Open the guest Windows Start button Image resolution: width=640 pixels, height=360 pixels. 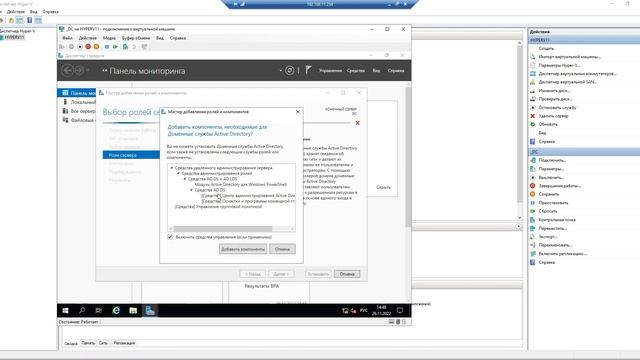point(65,311)
